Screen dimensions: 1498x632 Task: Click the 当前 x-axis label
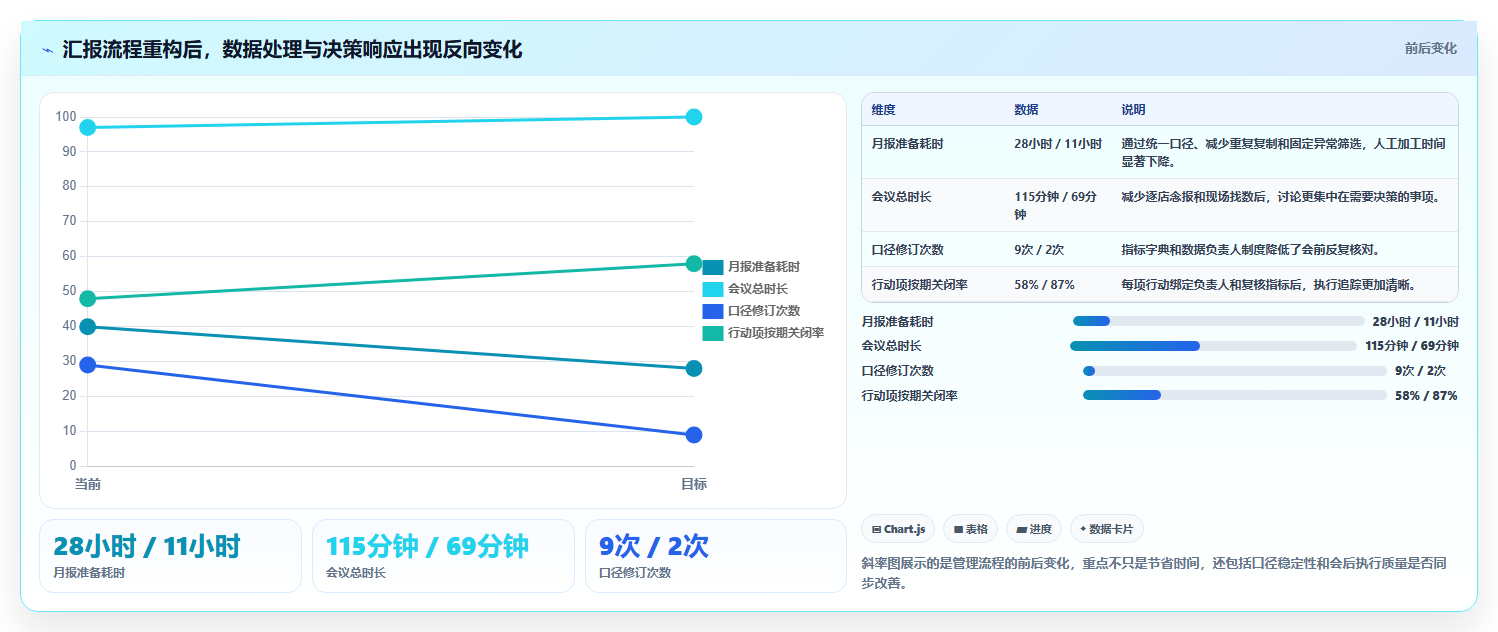pos(88,484)
